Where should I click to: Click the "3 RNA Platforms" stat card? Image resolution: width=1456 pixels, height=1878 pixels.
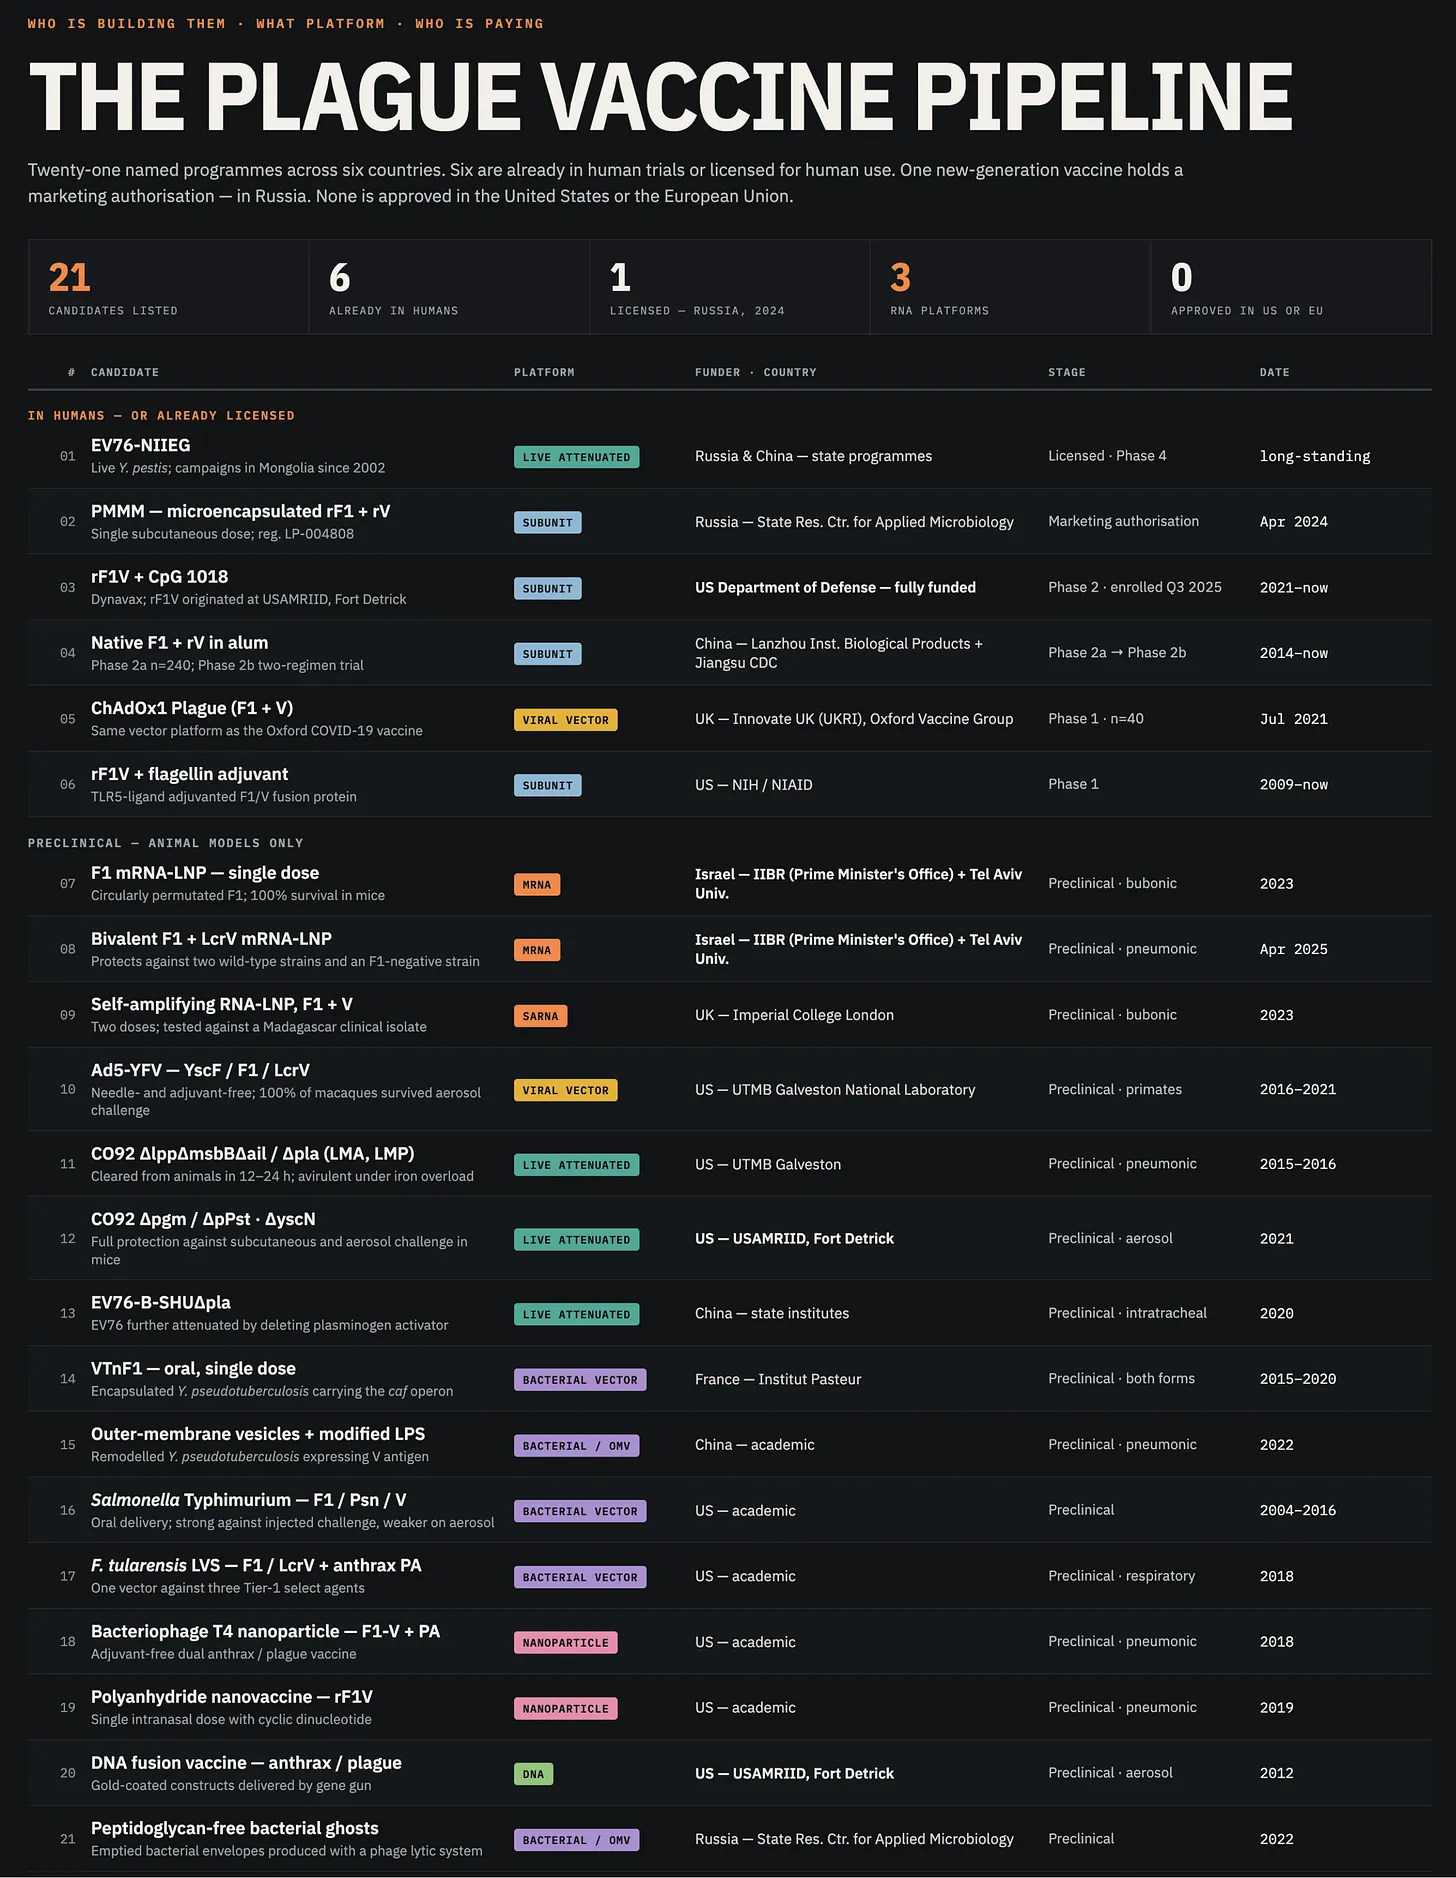[x=1010, y=287]
